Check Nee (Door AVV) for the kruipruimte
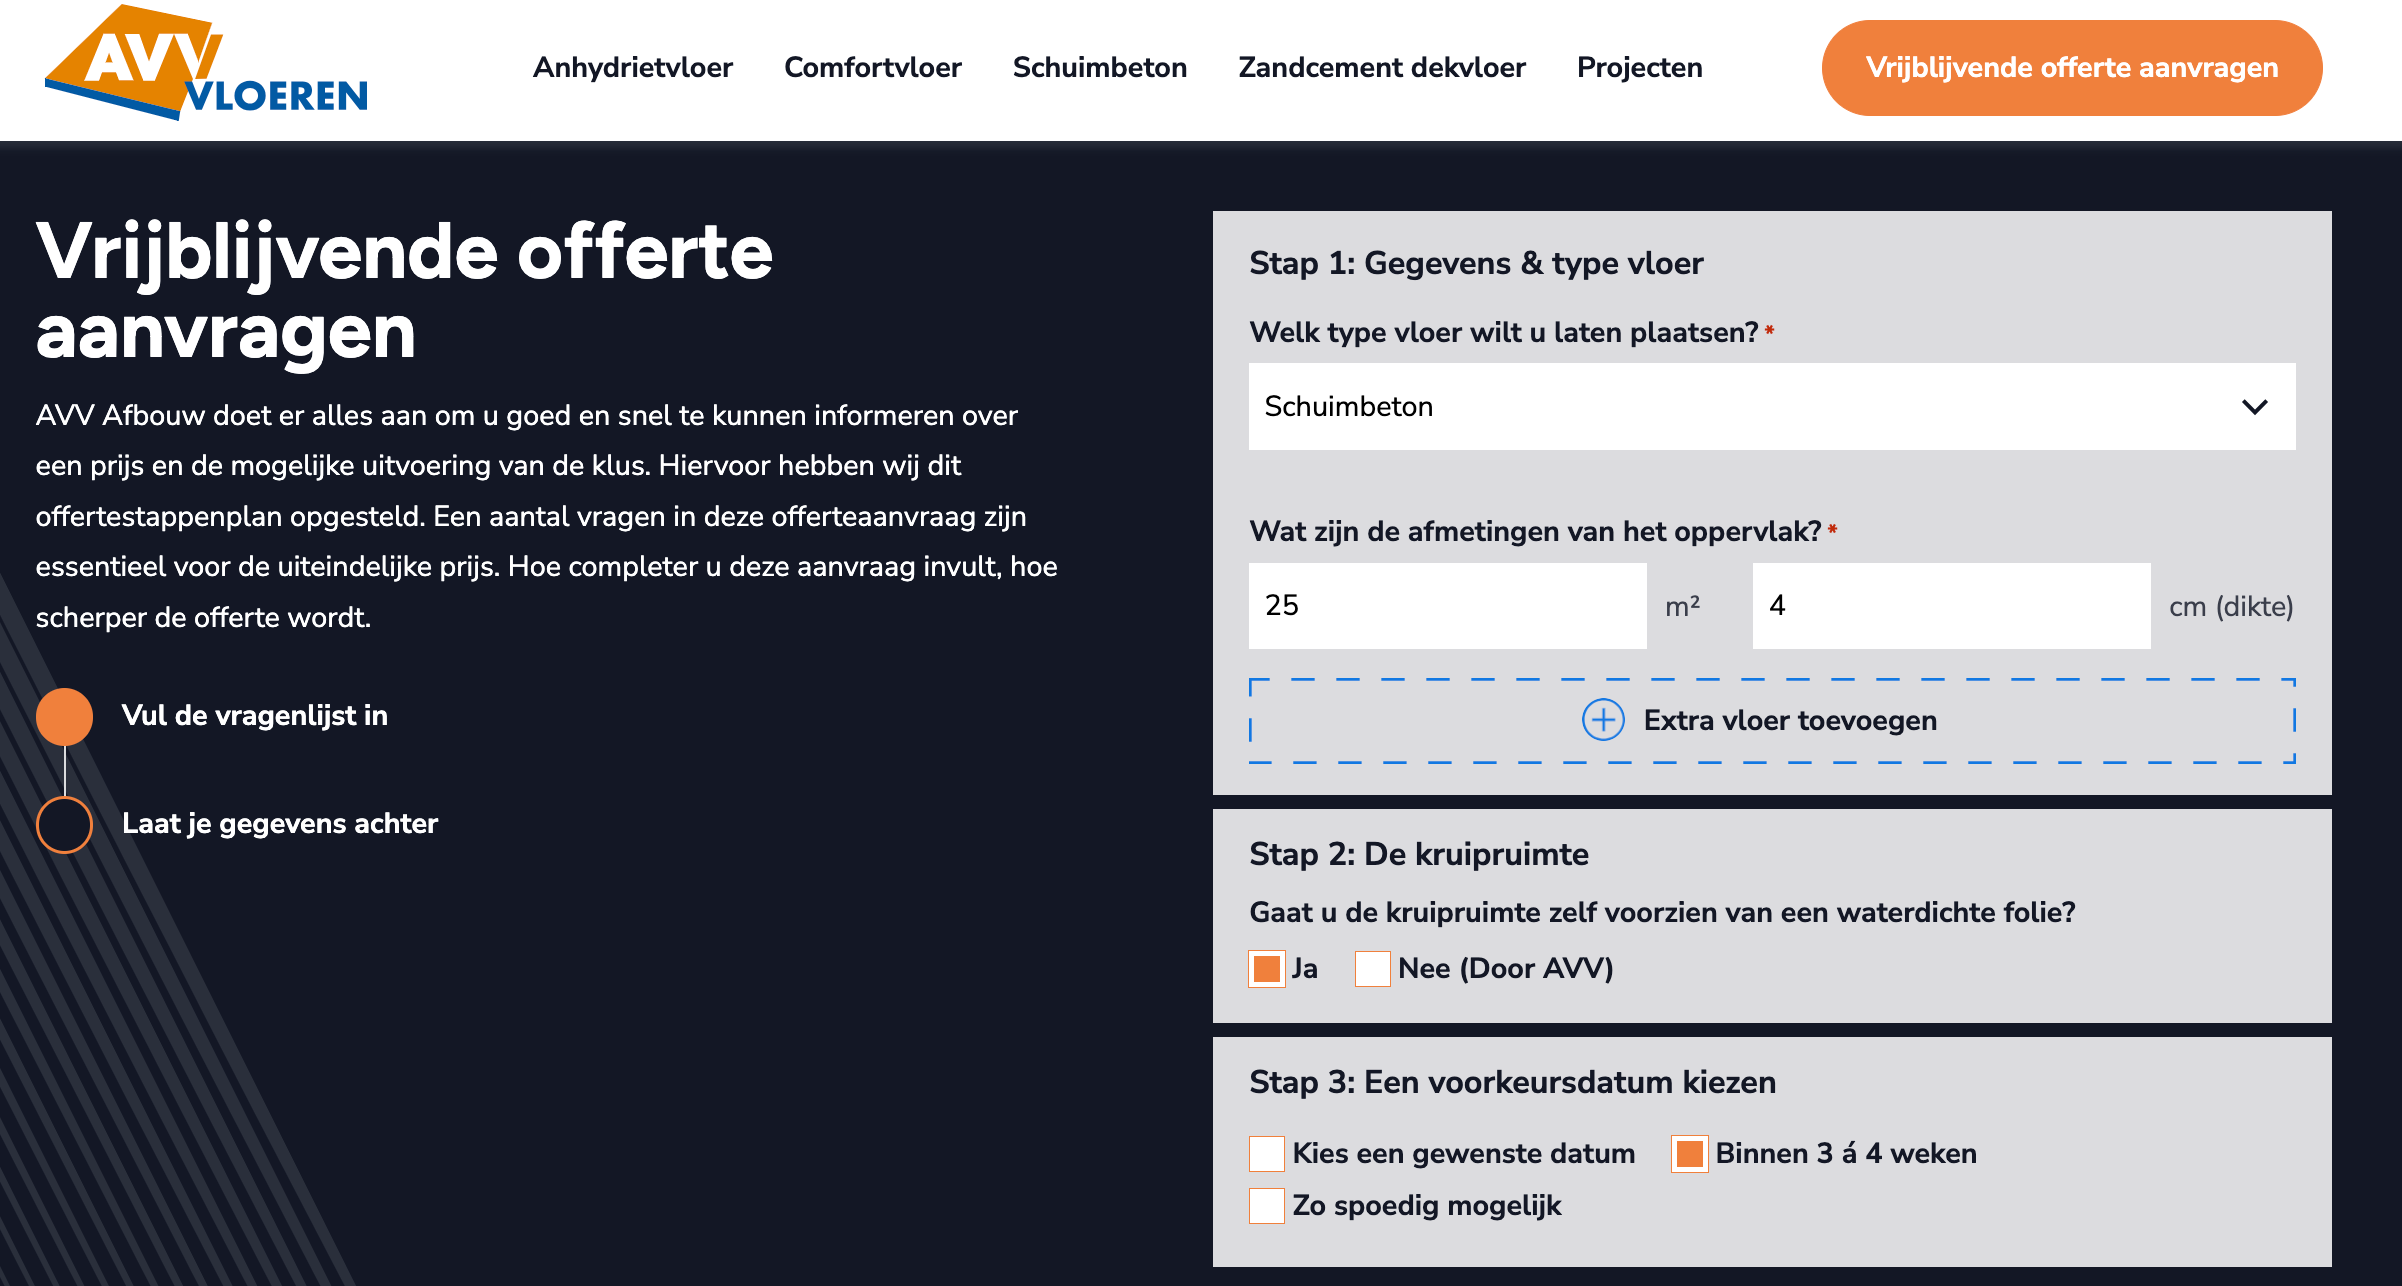Image resolution: width=2402 pixels, height=1286 pixels. [x=1371, y=968]
